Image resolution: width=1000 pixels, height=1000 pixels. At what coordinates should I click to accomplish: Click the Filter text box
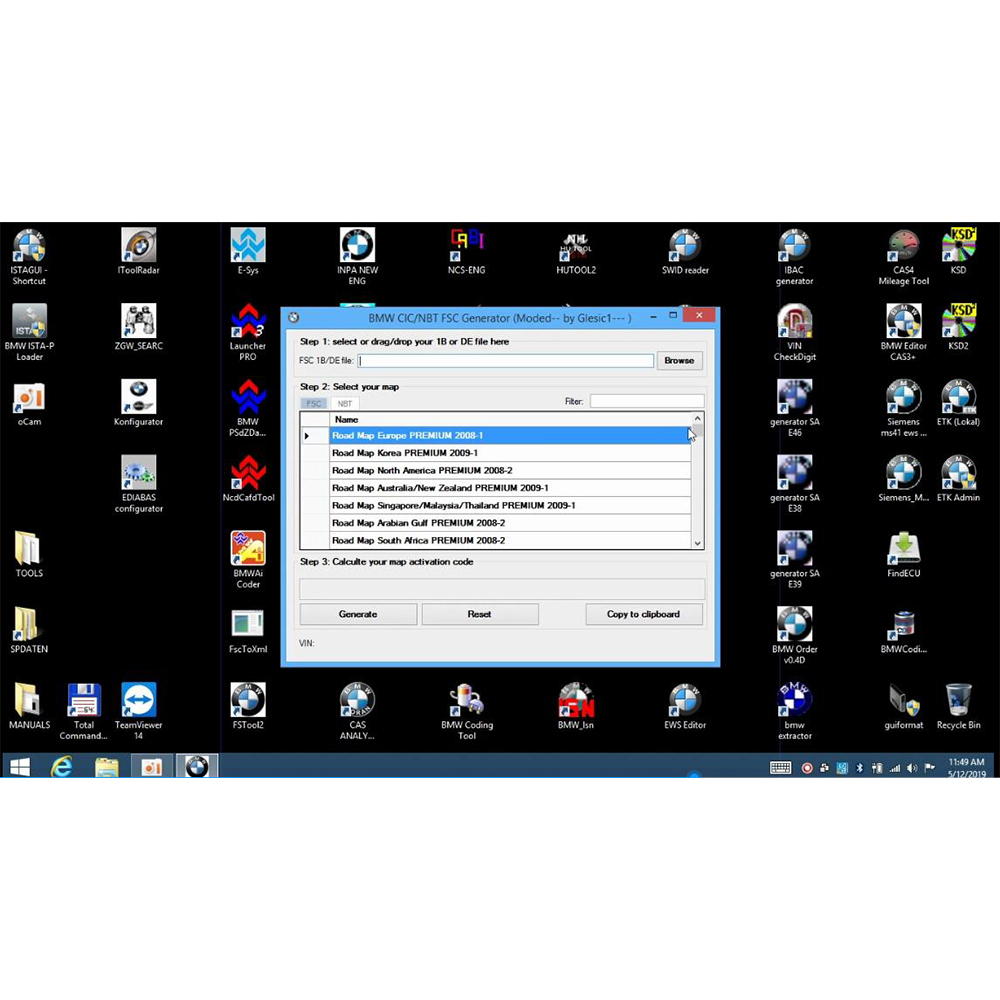coord(646,401)
